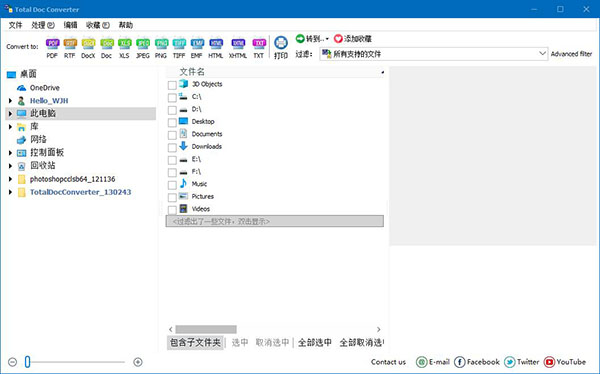Screen dimensions: 600x374
Task: Choose the RTF conversion icon
Action: 70,47
